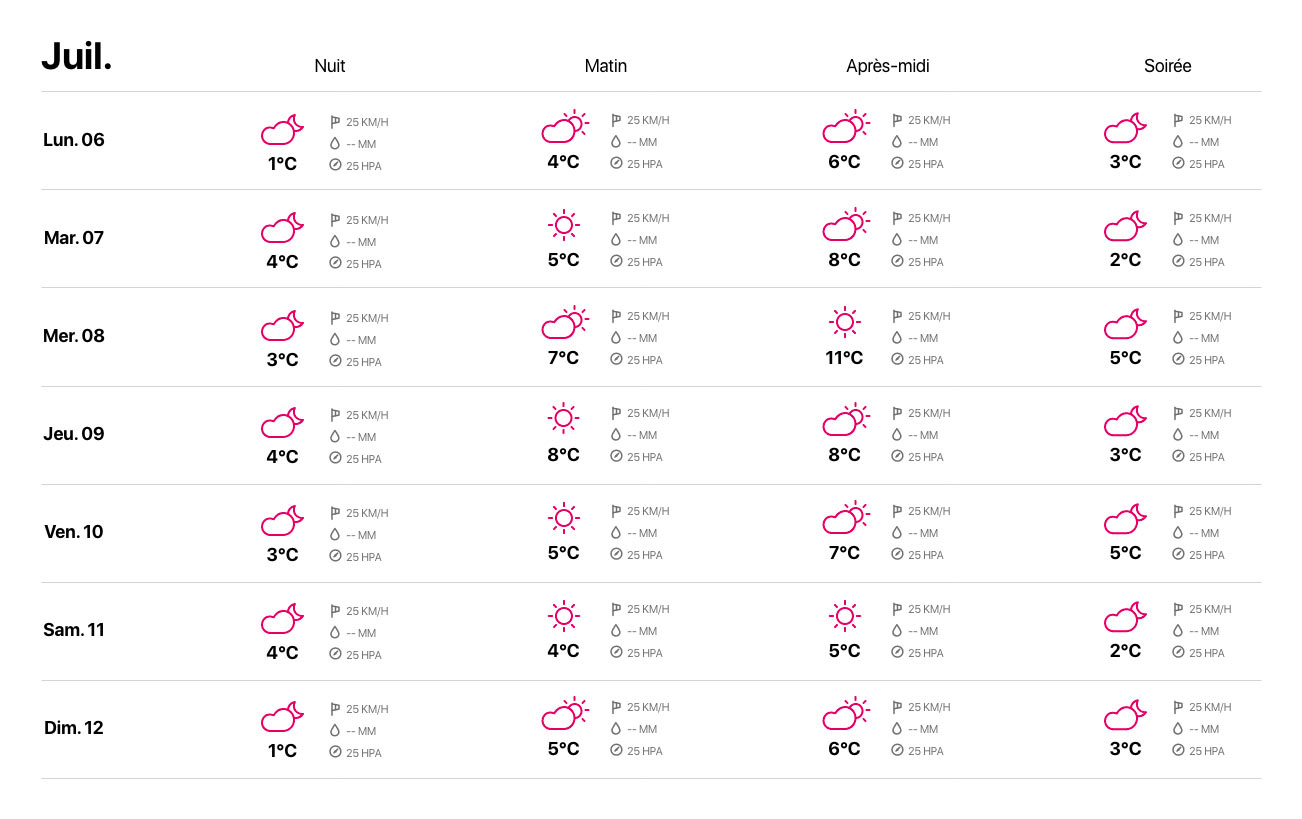This screenshot has height=819, width=1302.
Task: Select the Sam. 11 day row label
Action: (x=74, y=630)
